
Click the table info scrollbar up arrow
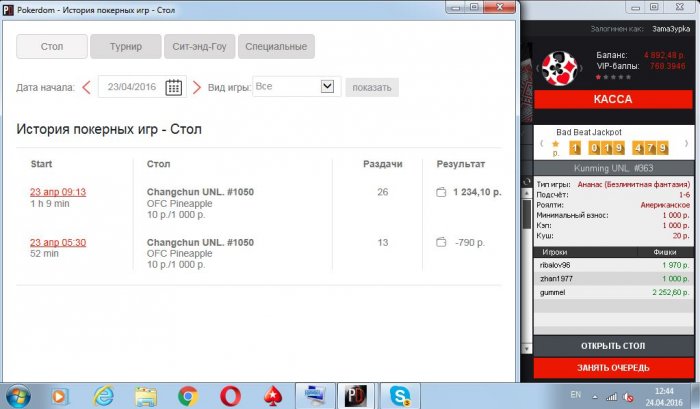pos(527,193)
